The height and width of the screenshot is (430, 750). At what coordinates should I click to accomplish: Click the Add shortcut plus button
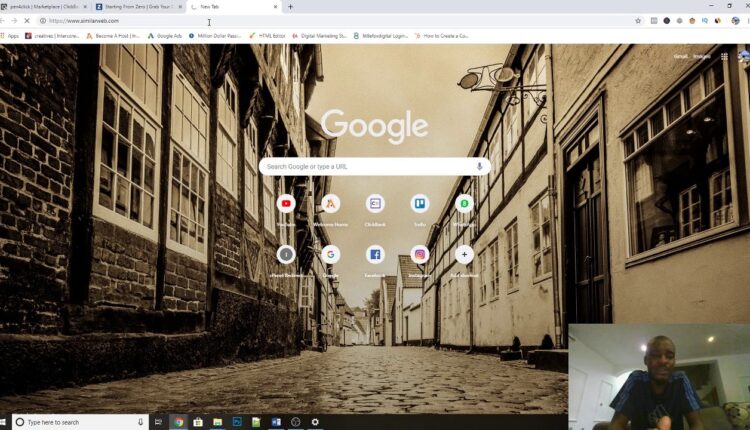click(x=464, y=255)
